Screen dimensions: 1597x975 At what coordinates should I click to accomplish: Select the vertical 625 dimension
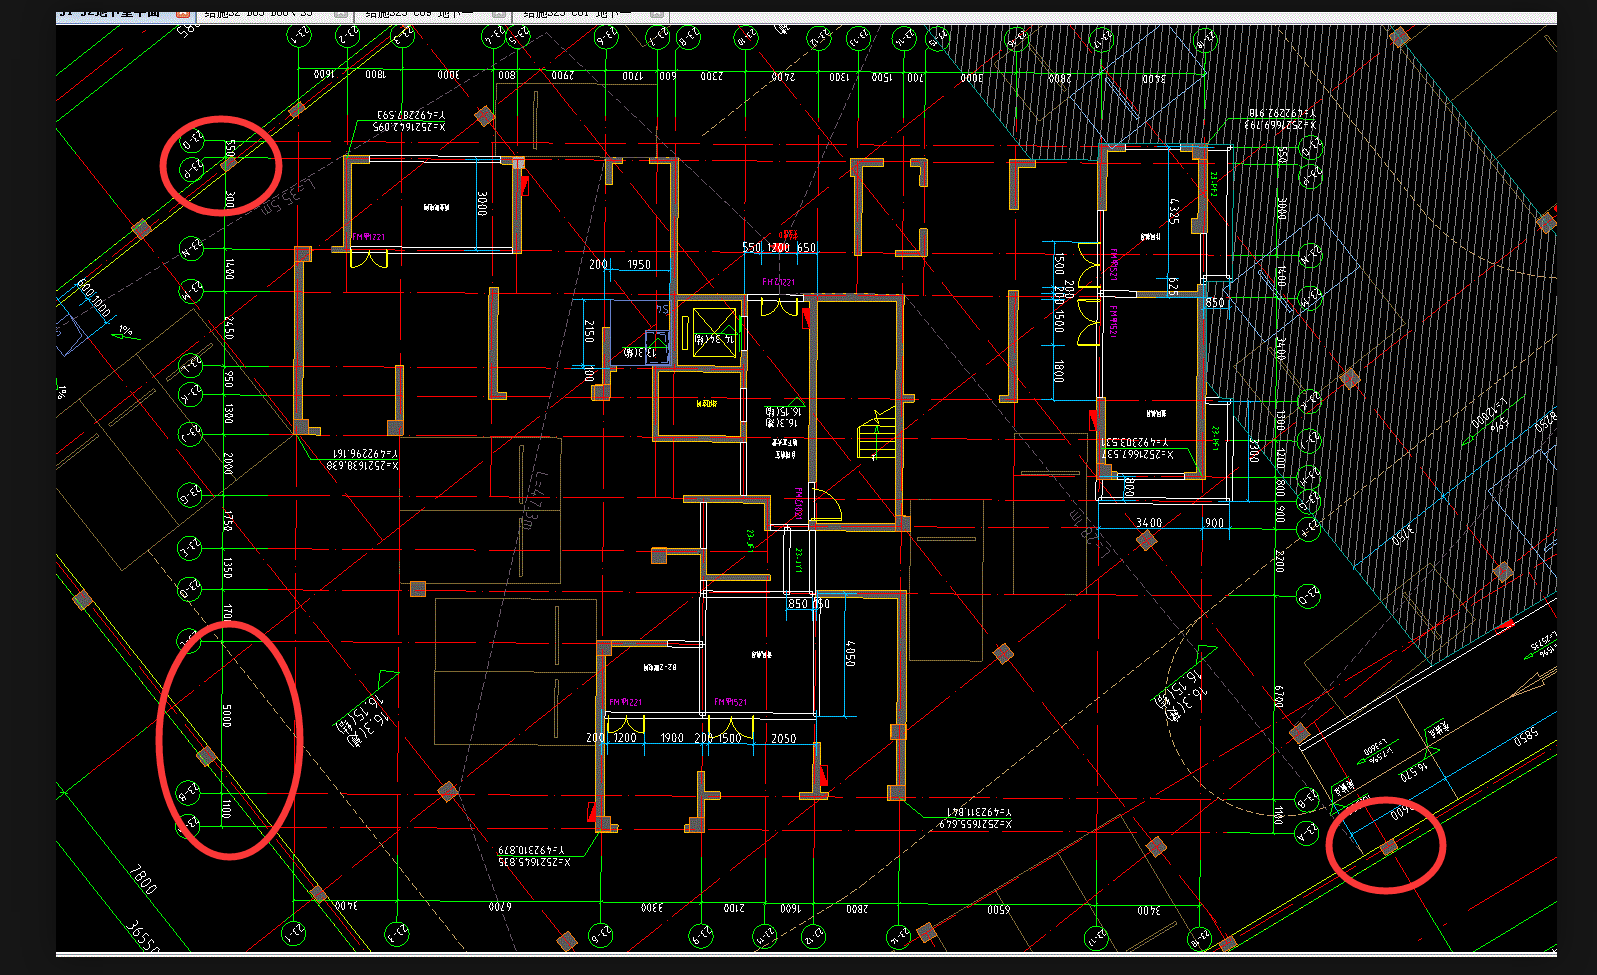(1172, 286)
